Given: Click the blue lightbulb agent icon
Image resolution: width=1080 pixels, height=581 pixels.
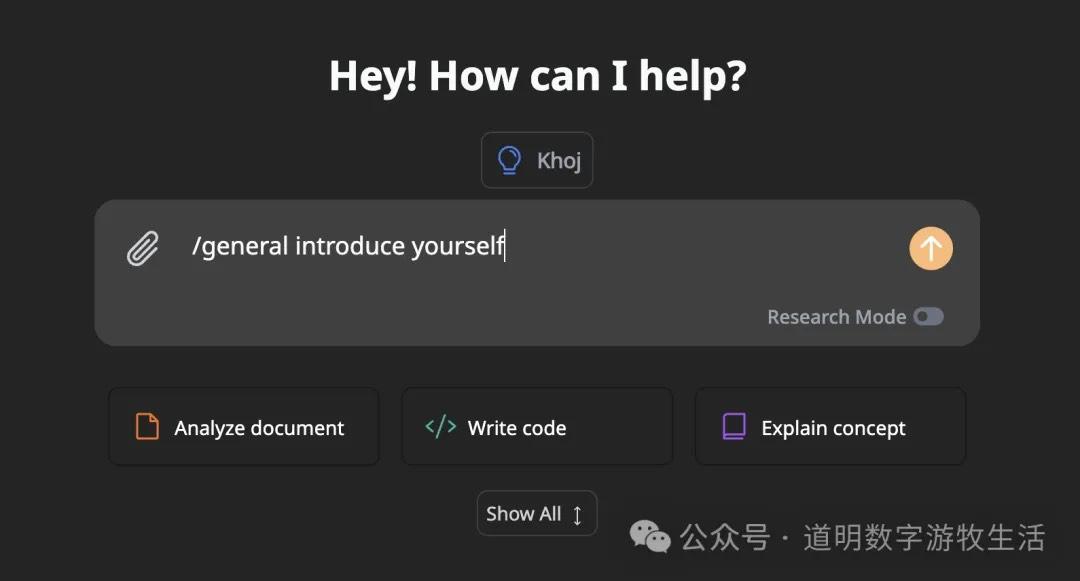Looking at the screenshot, I should (x=509, y=160).
